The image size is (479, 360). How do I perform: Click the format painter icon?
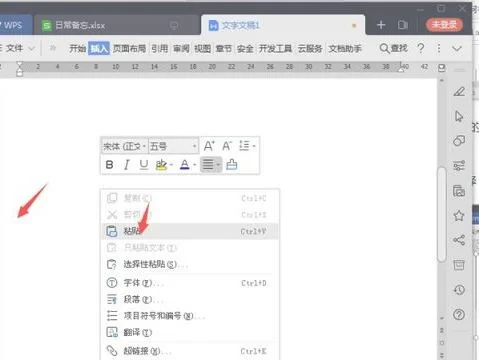pyautogui.click(x=232, y=164)
